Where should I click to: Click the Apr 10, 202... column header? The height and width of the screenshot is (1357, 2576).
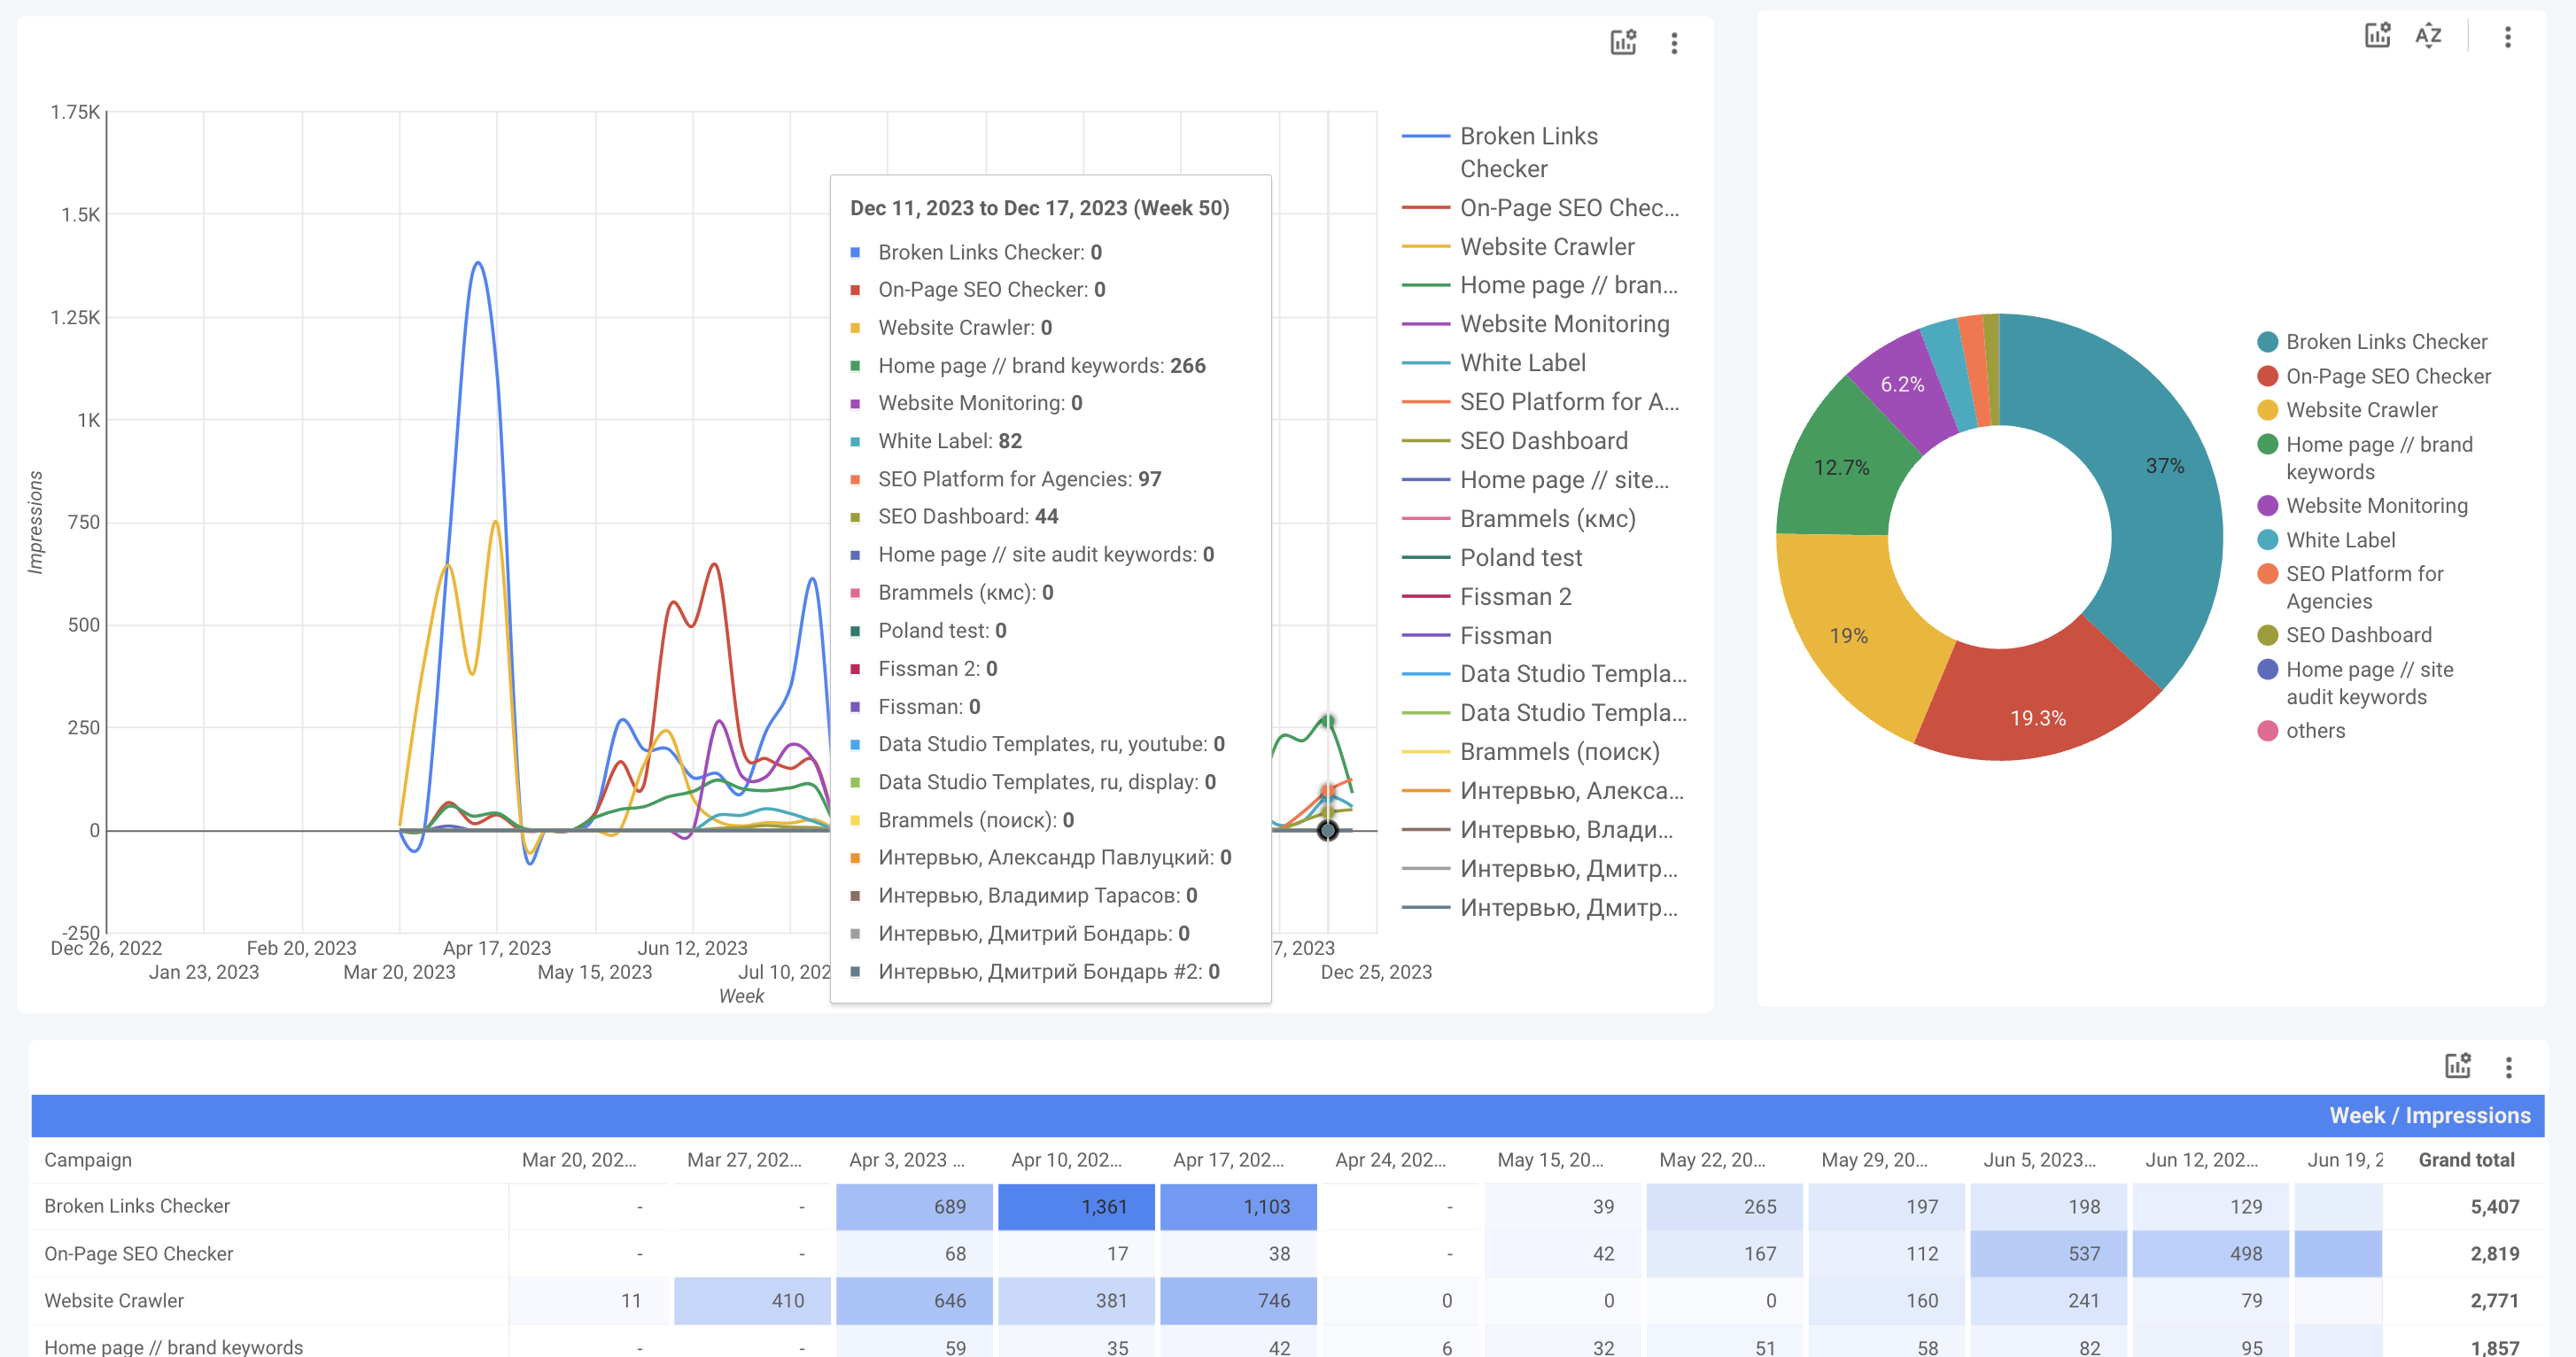pyautogui.click(x=1066, y=1160)
